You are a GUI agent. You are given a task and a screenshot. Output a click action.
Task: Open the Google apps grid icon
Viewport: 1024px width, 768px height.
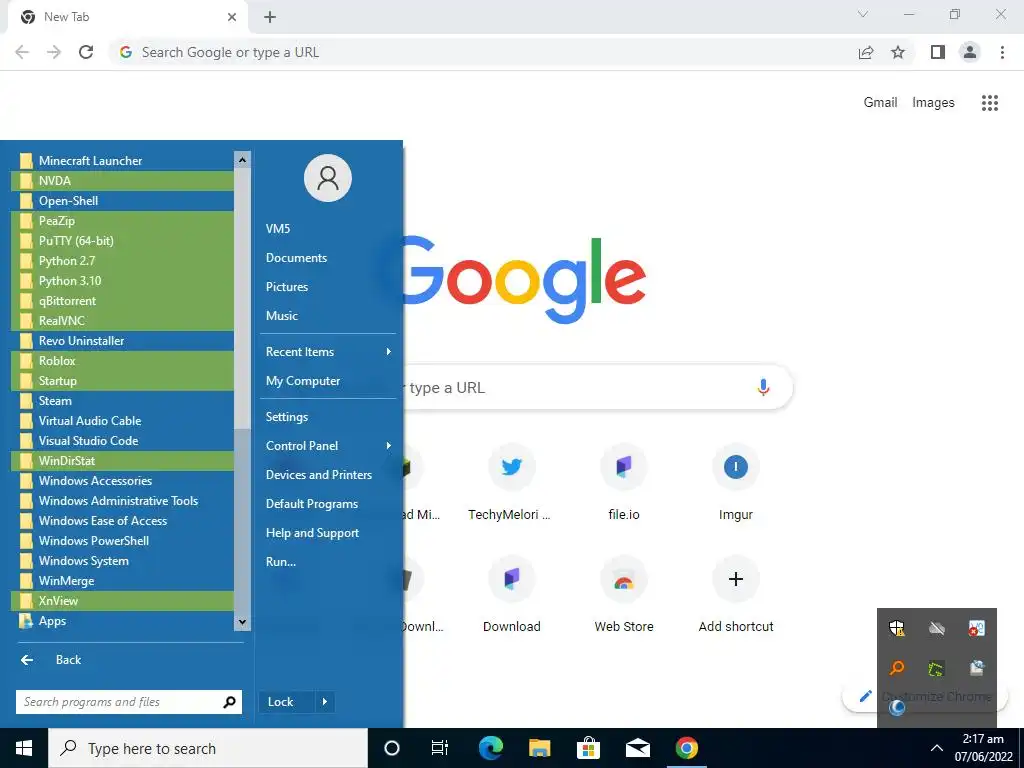tap(990, 103)
